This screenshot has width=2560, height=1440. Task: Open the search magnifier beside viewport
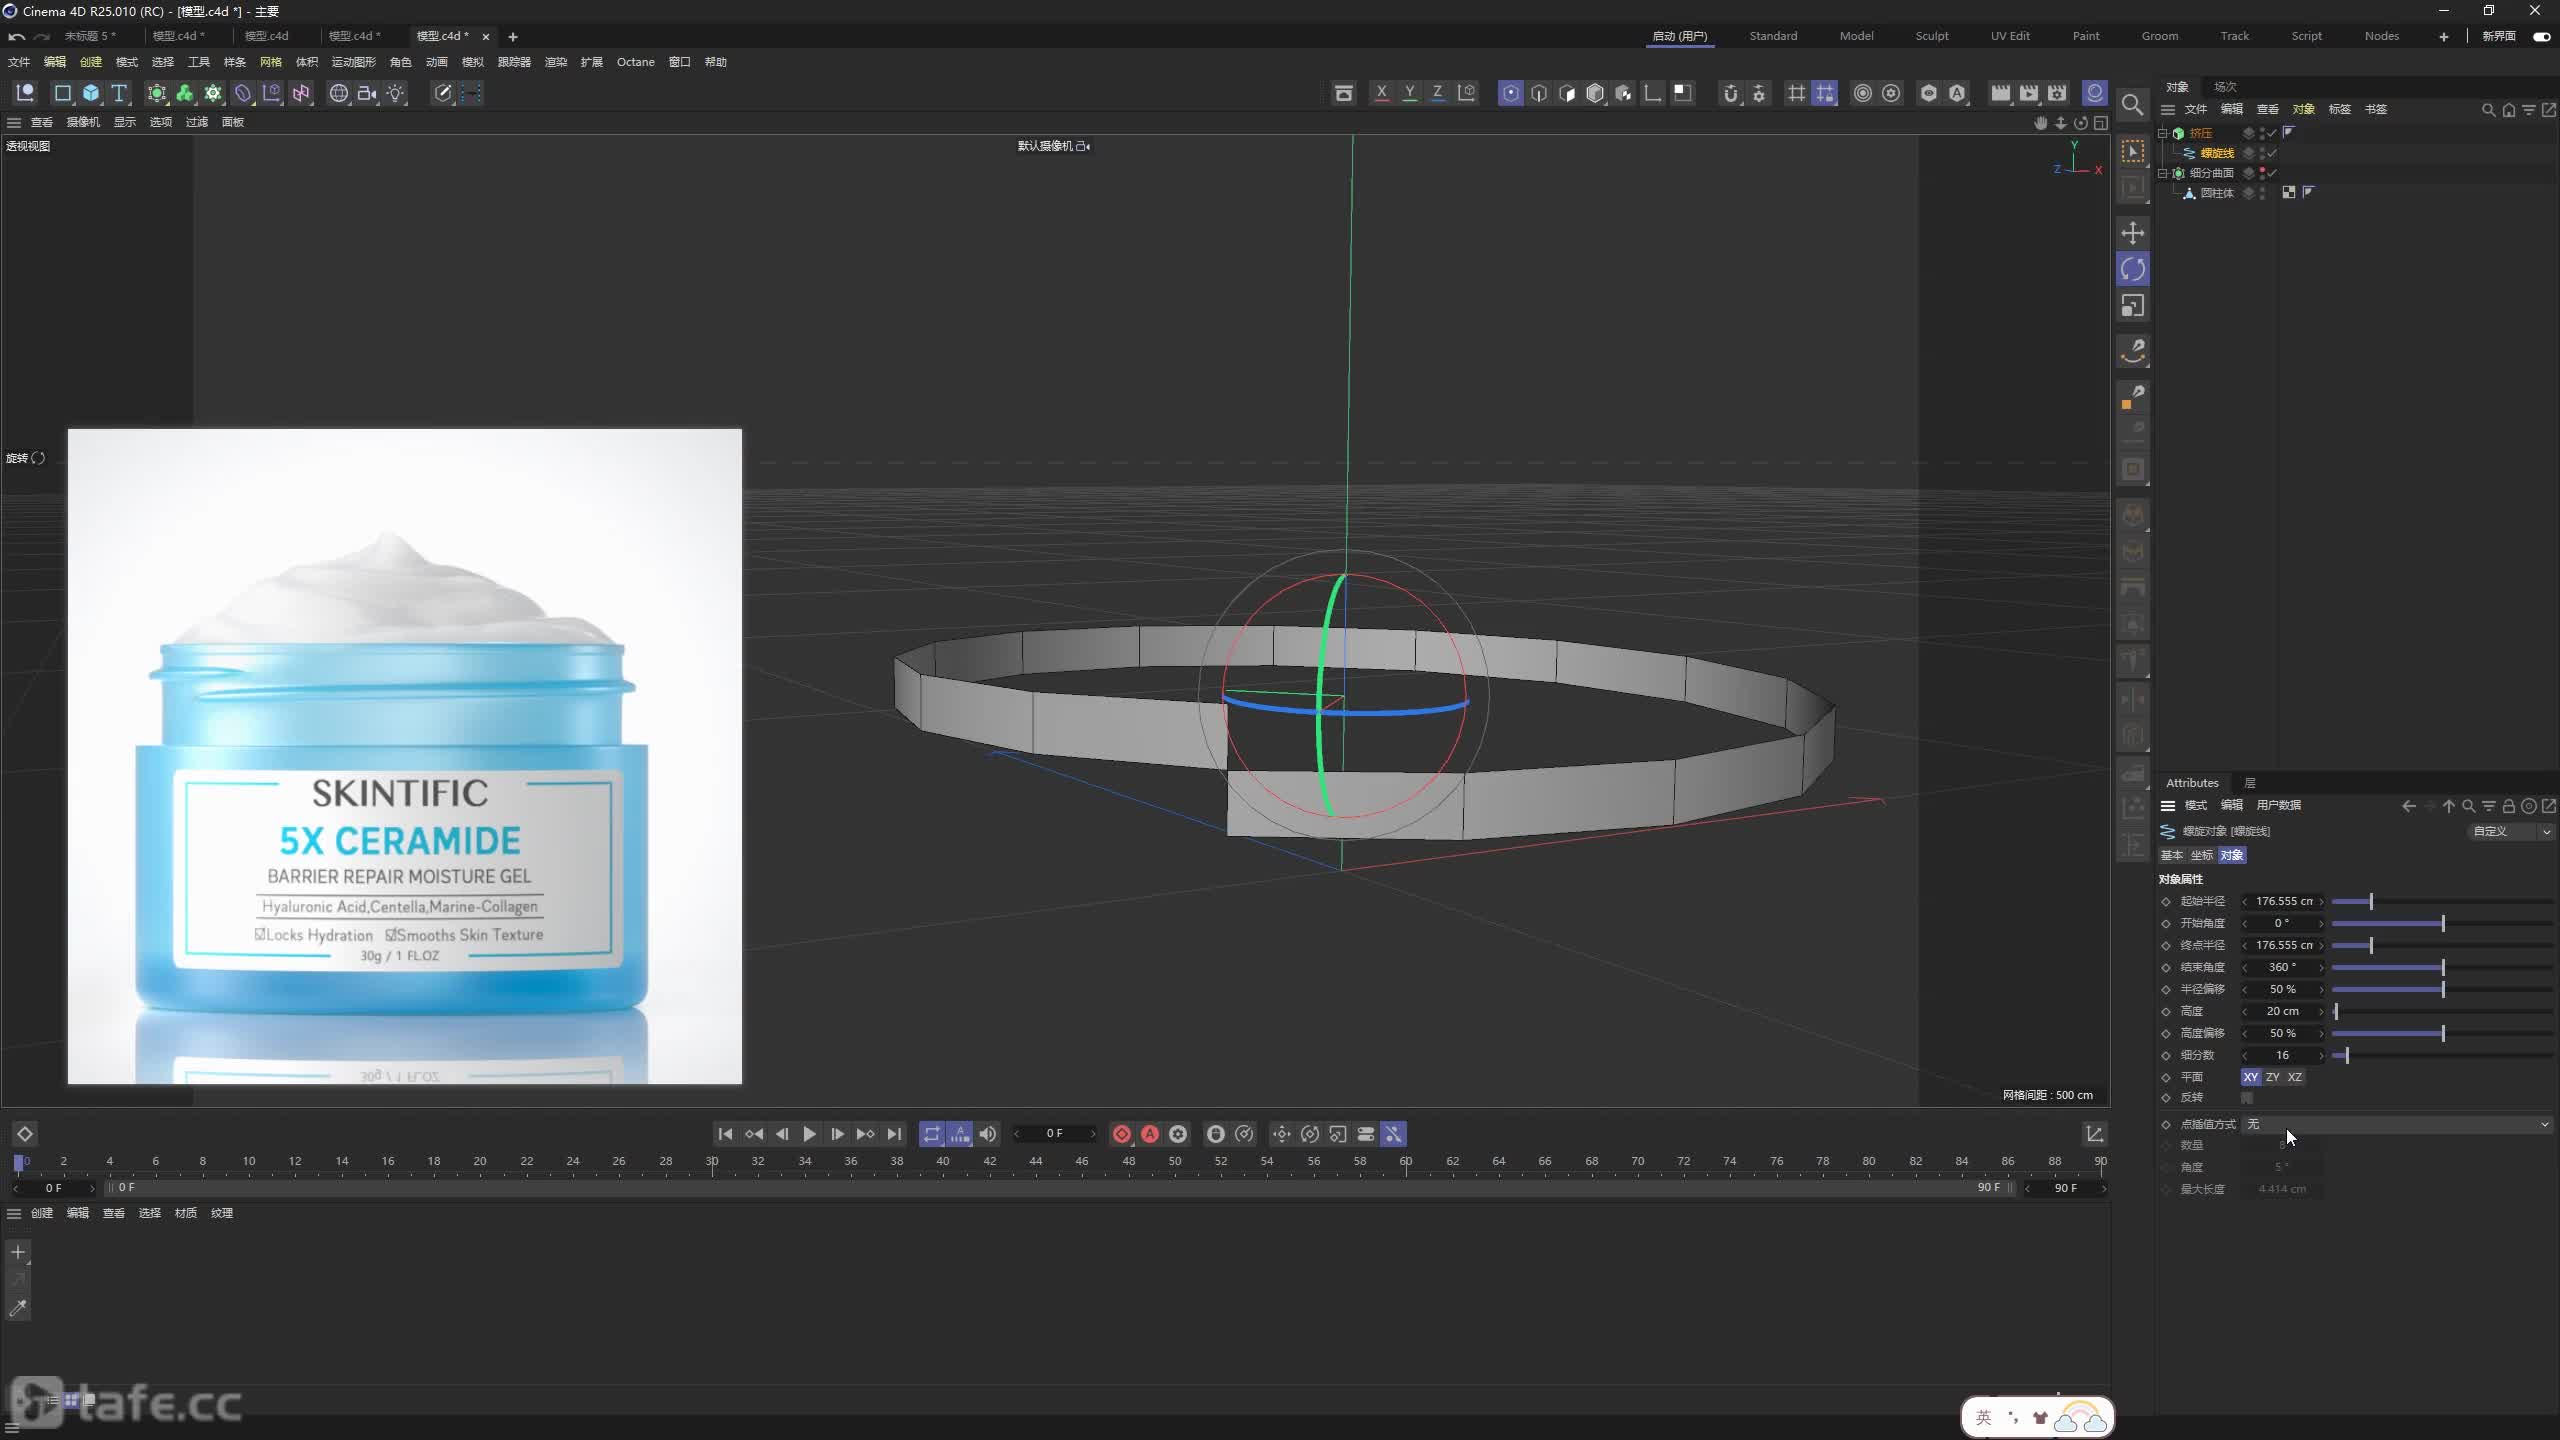pyautogui.click(x=2132, y=105)
